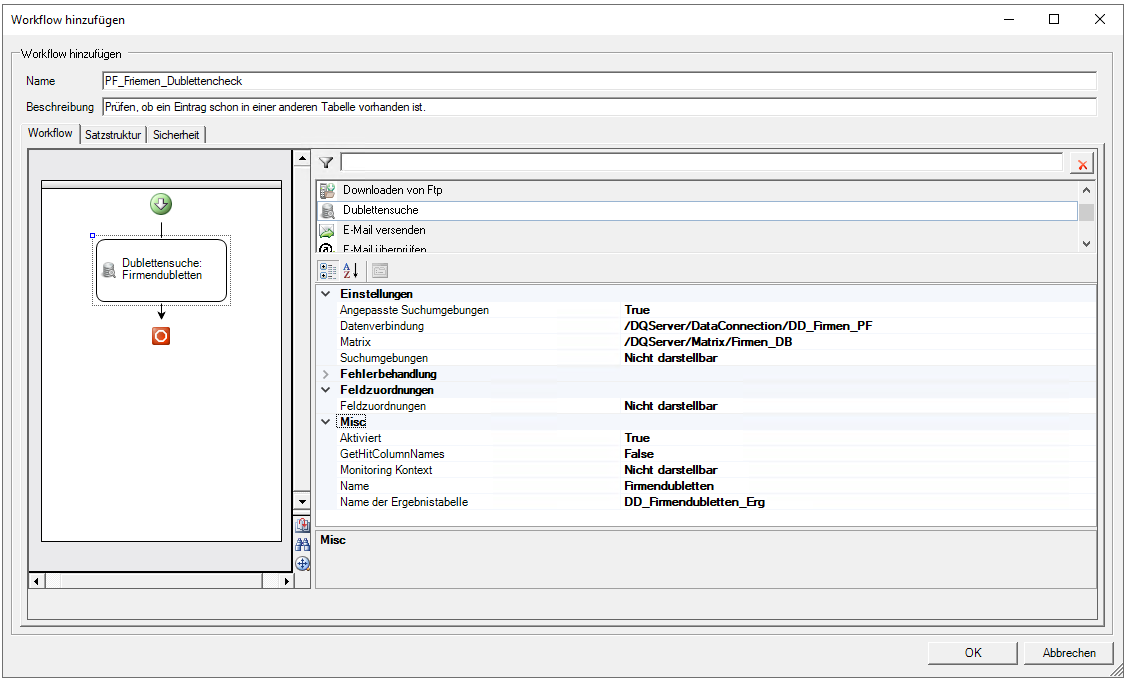Image resolution: width=1127 pixels, height=683 pixels.
Task: Click the value DD_Firmendubletten_Erg
Action: [x=694, y=502]
